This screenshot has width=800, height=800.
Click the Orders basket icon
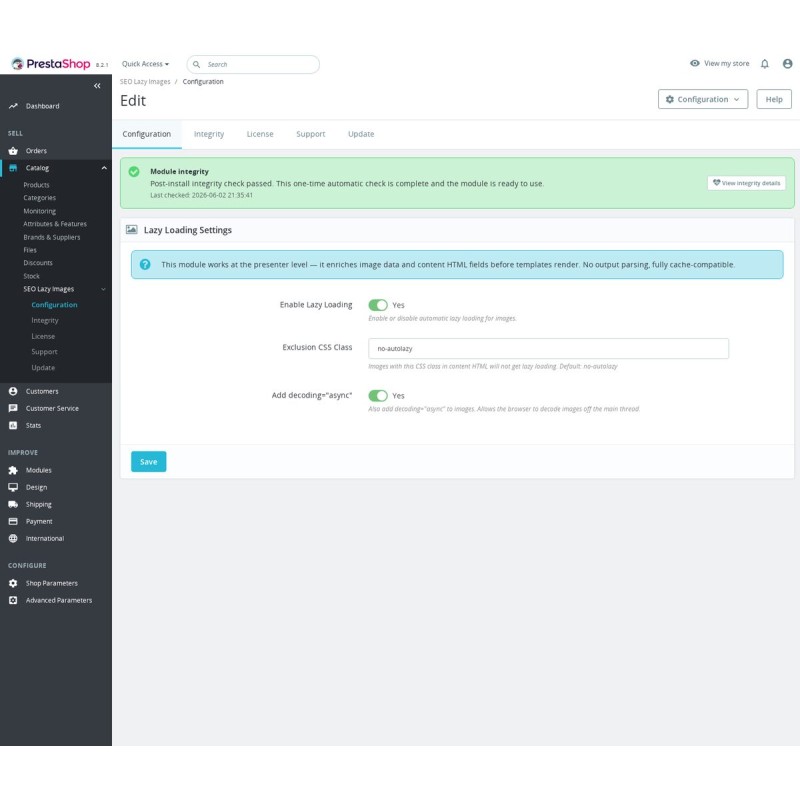[13, 151]
